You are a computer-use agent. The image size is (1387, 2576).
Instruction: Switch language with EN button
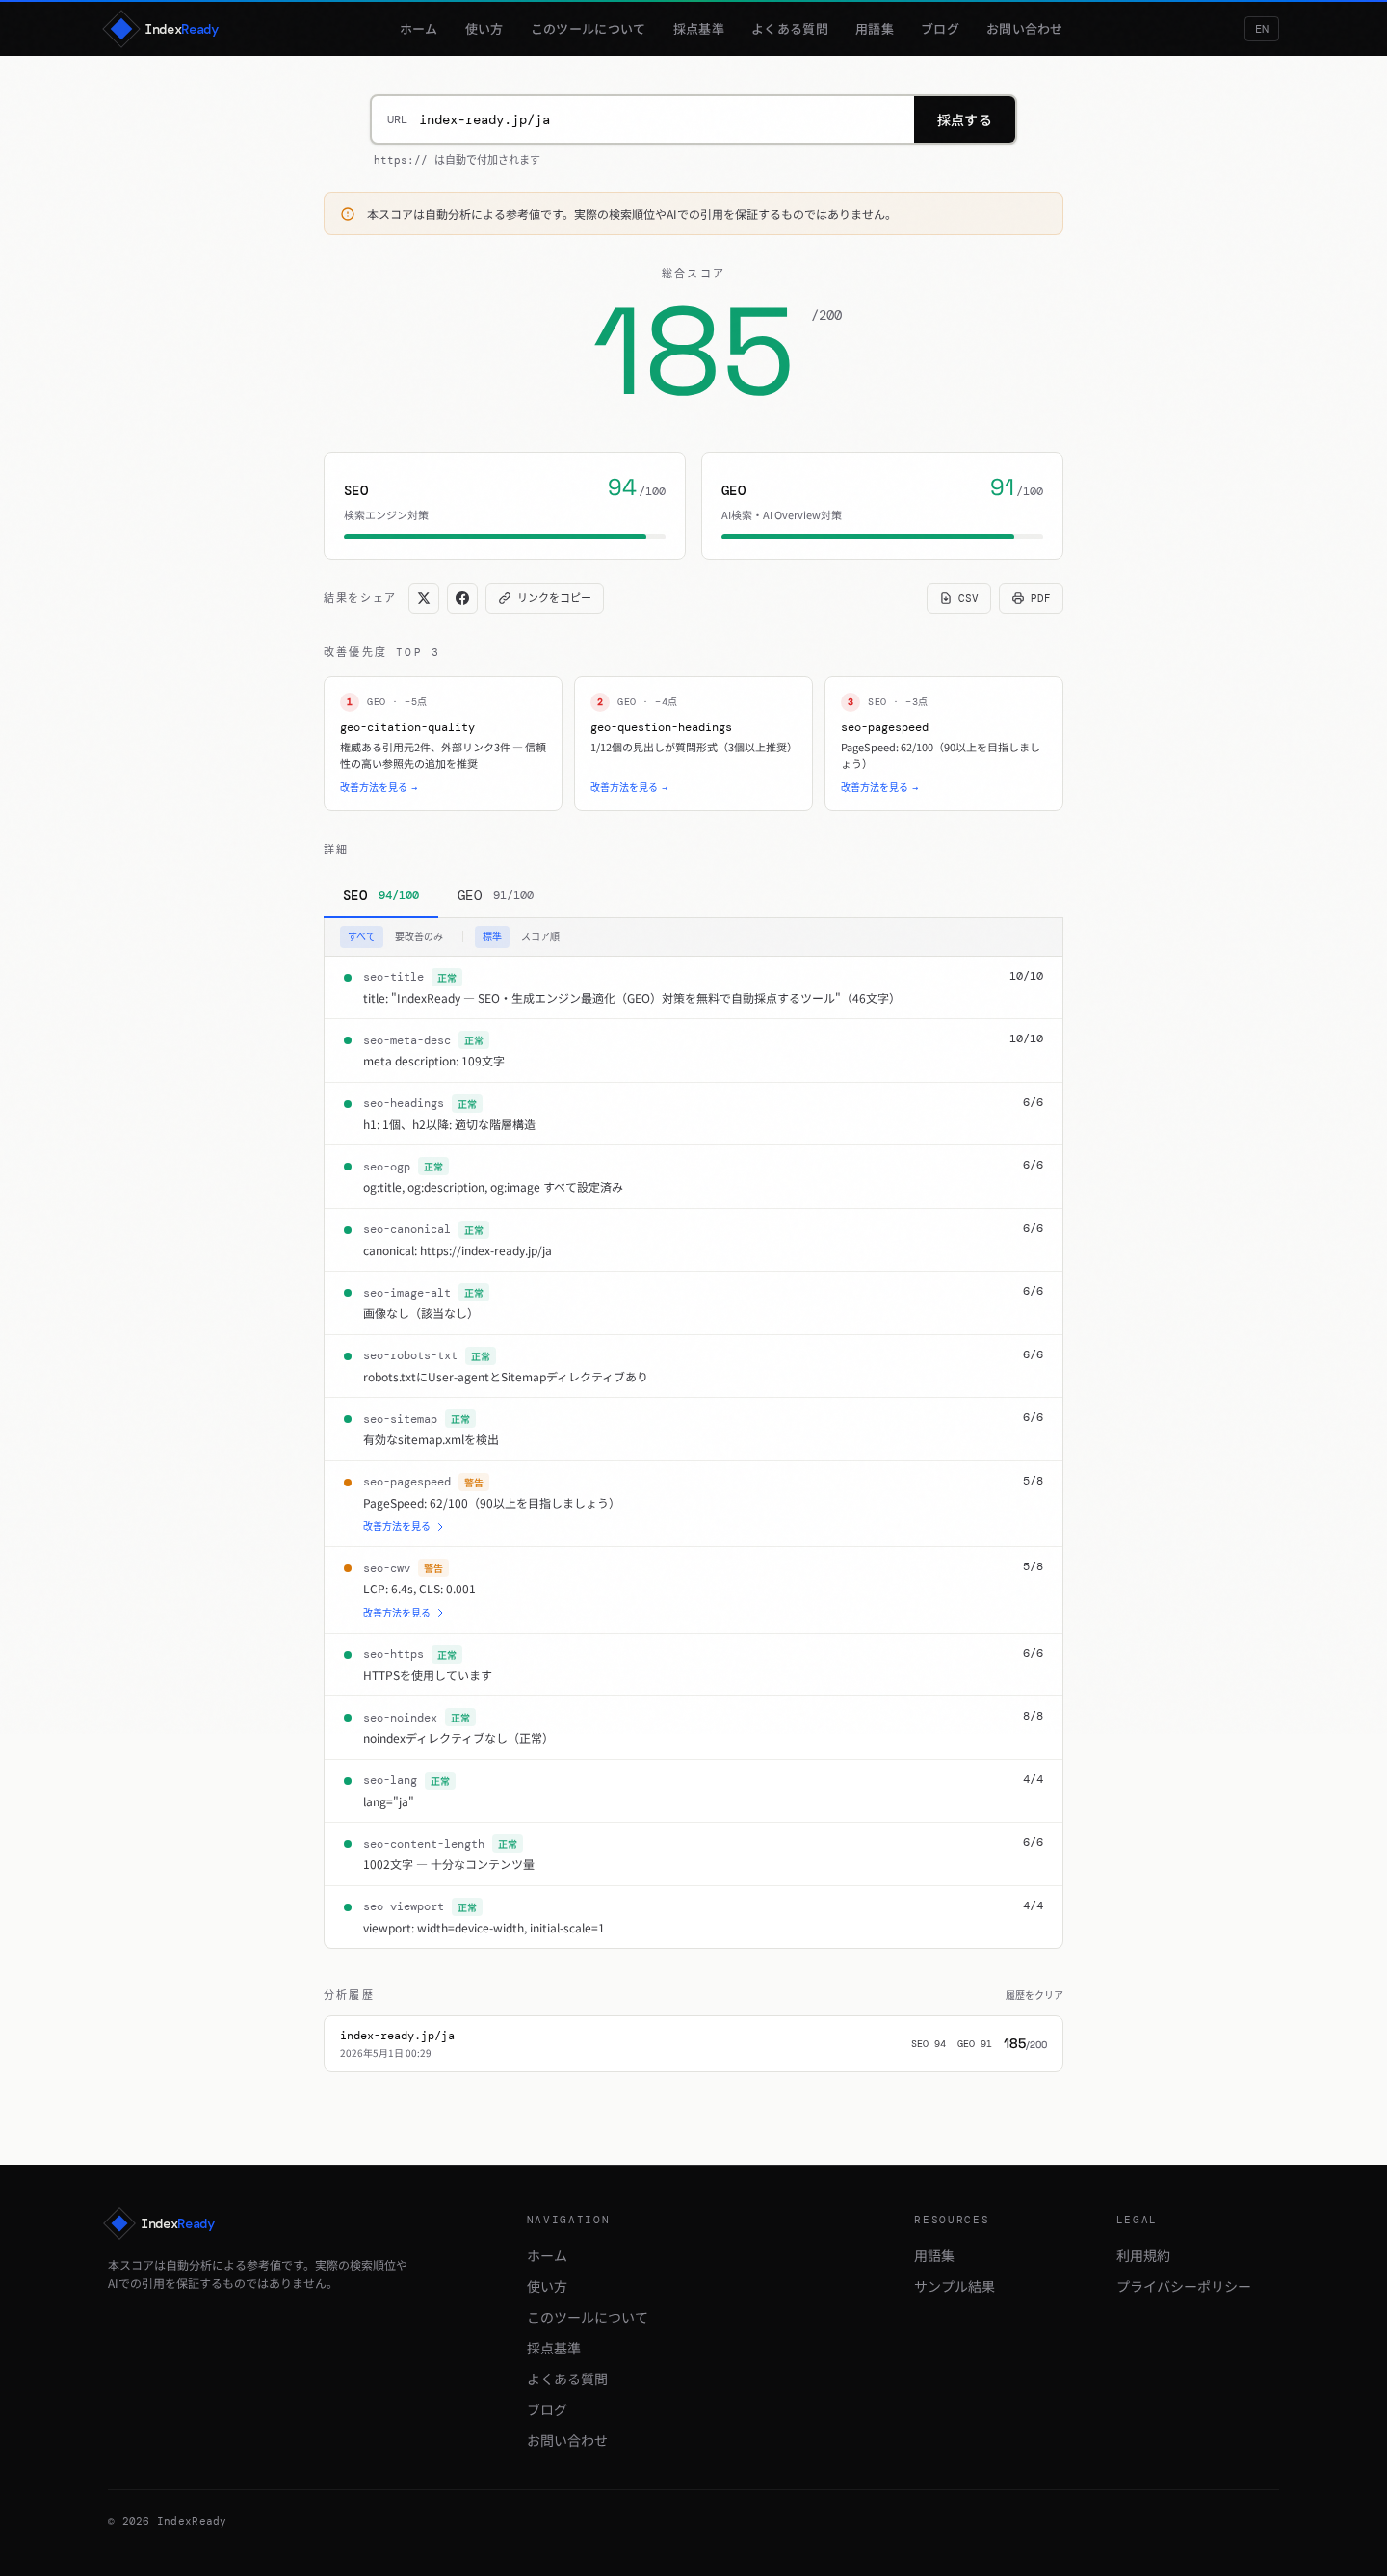click(x=1261, y=29)
